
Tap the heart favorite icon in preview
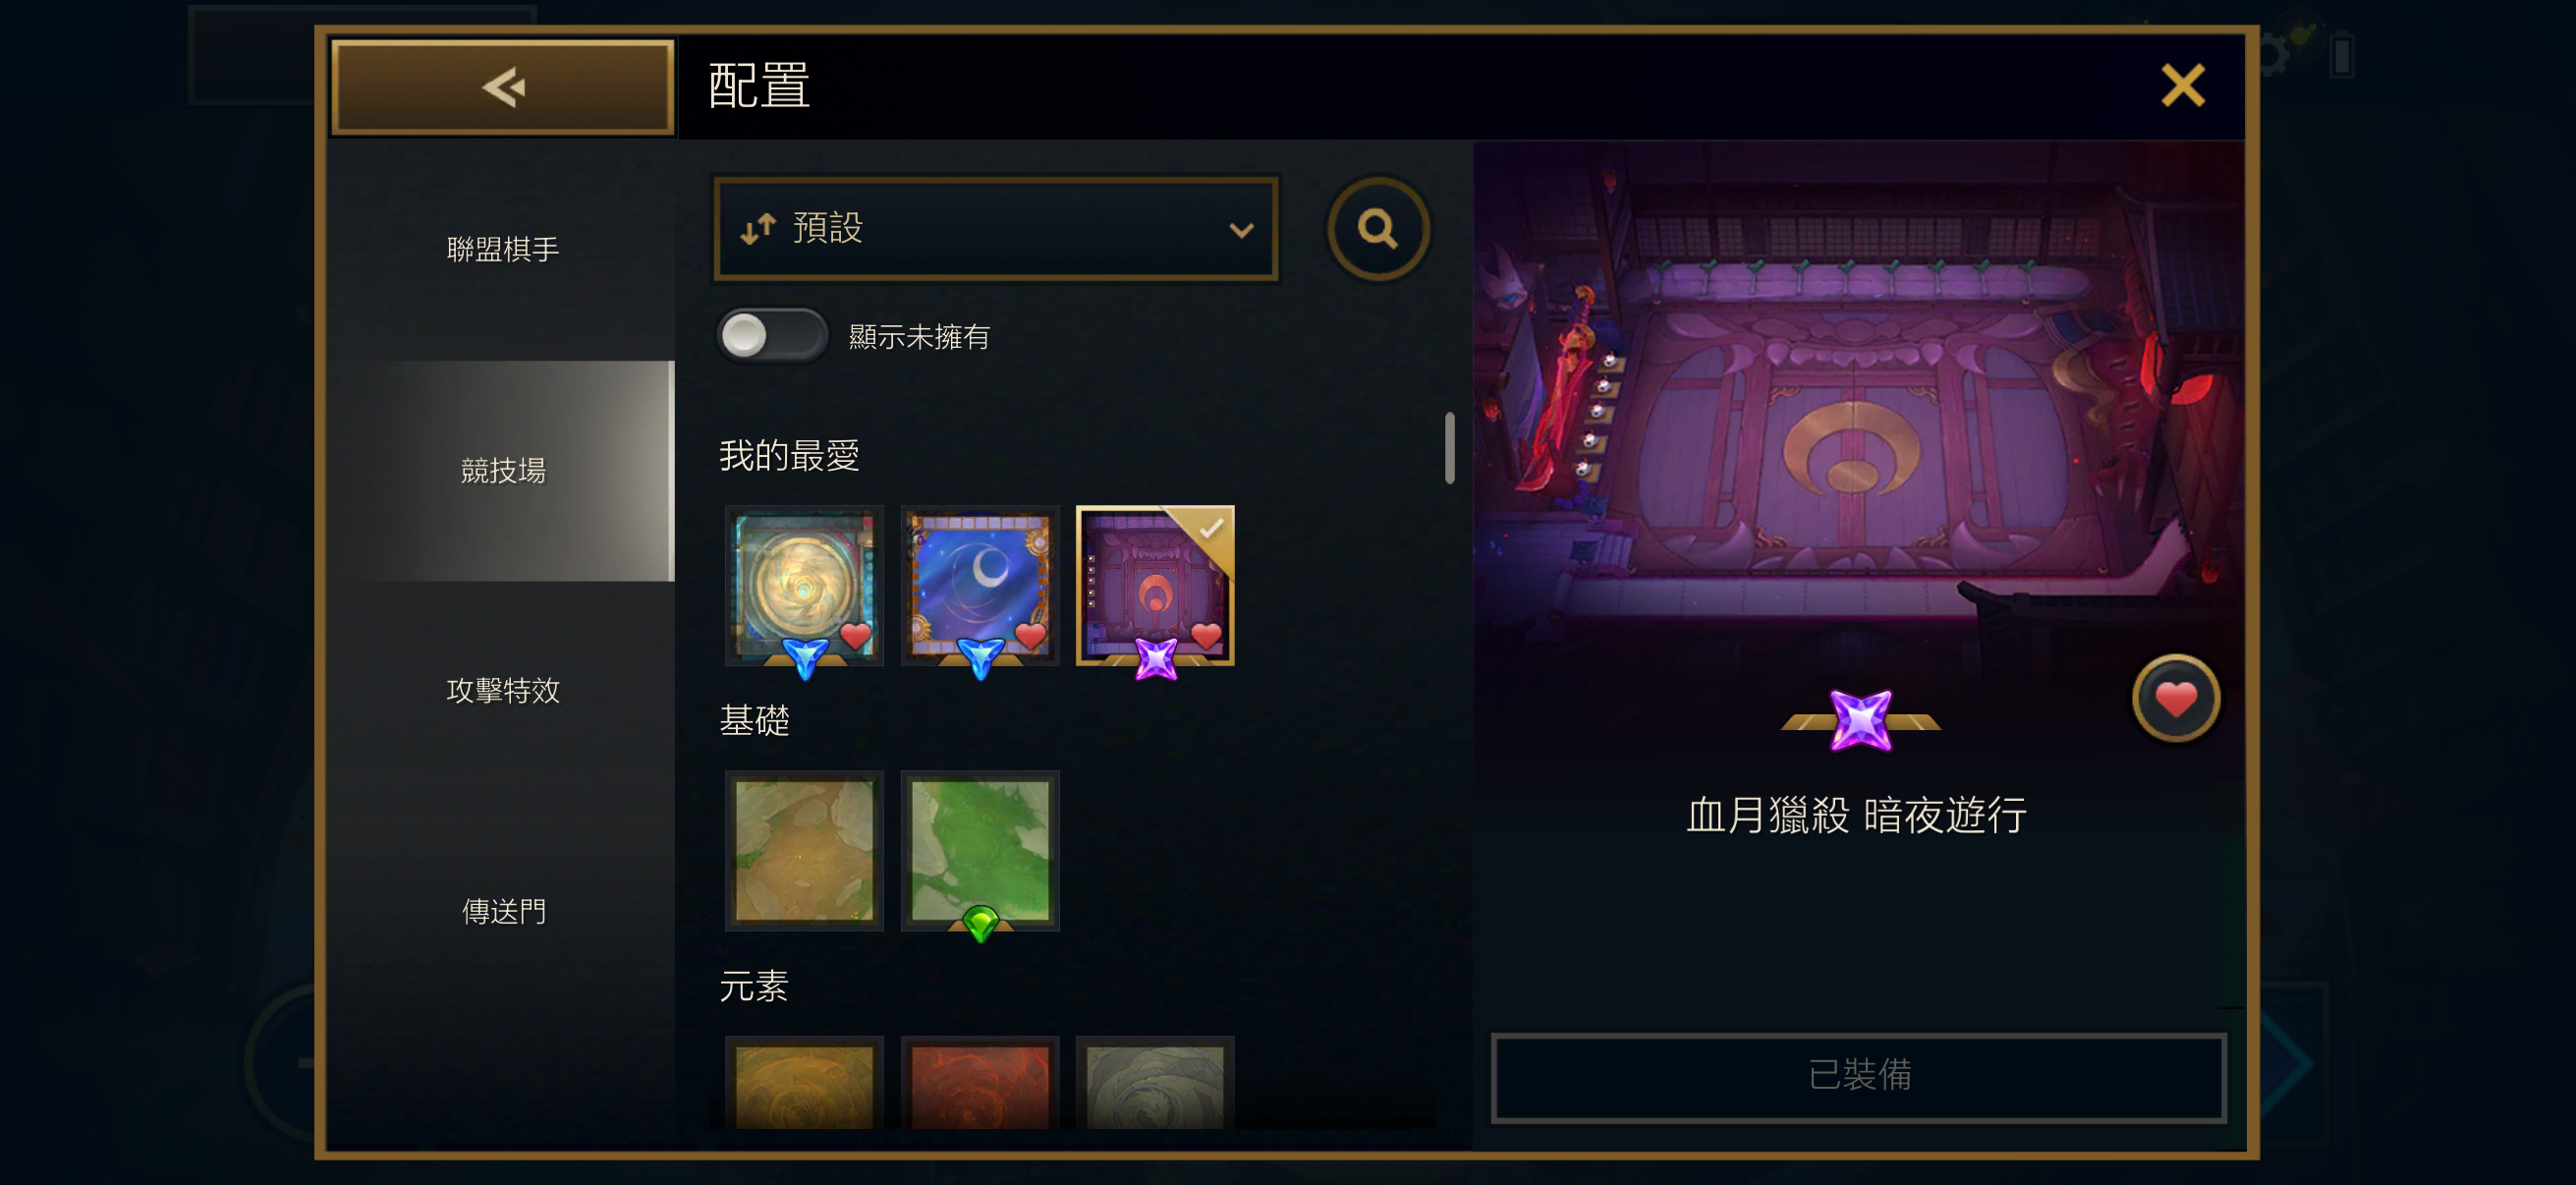coord(2175,698)
